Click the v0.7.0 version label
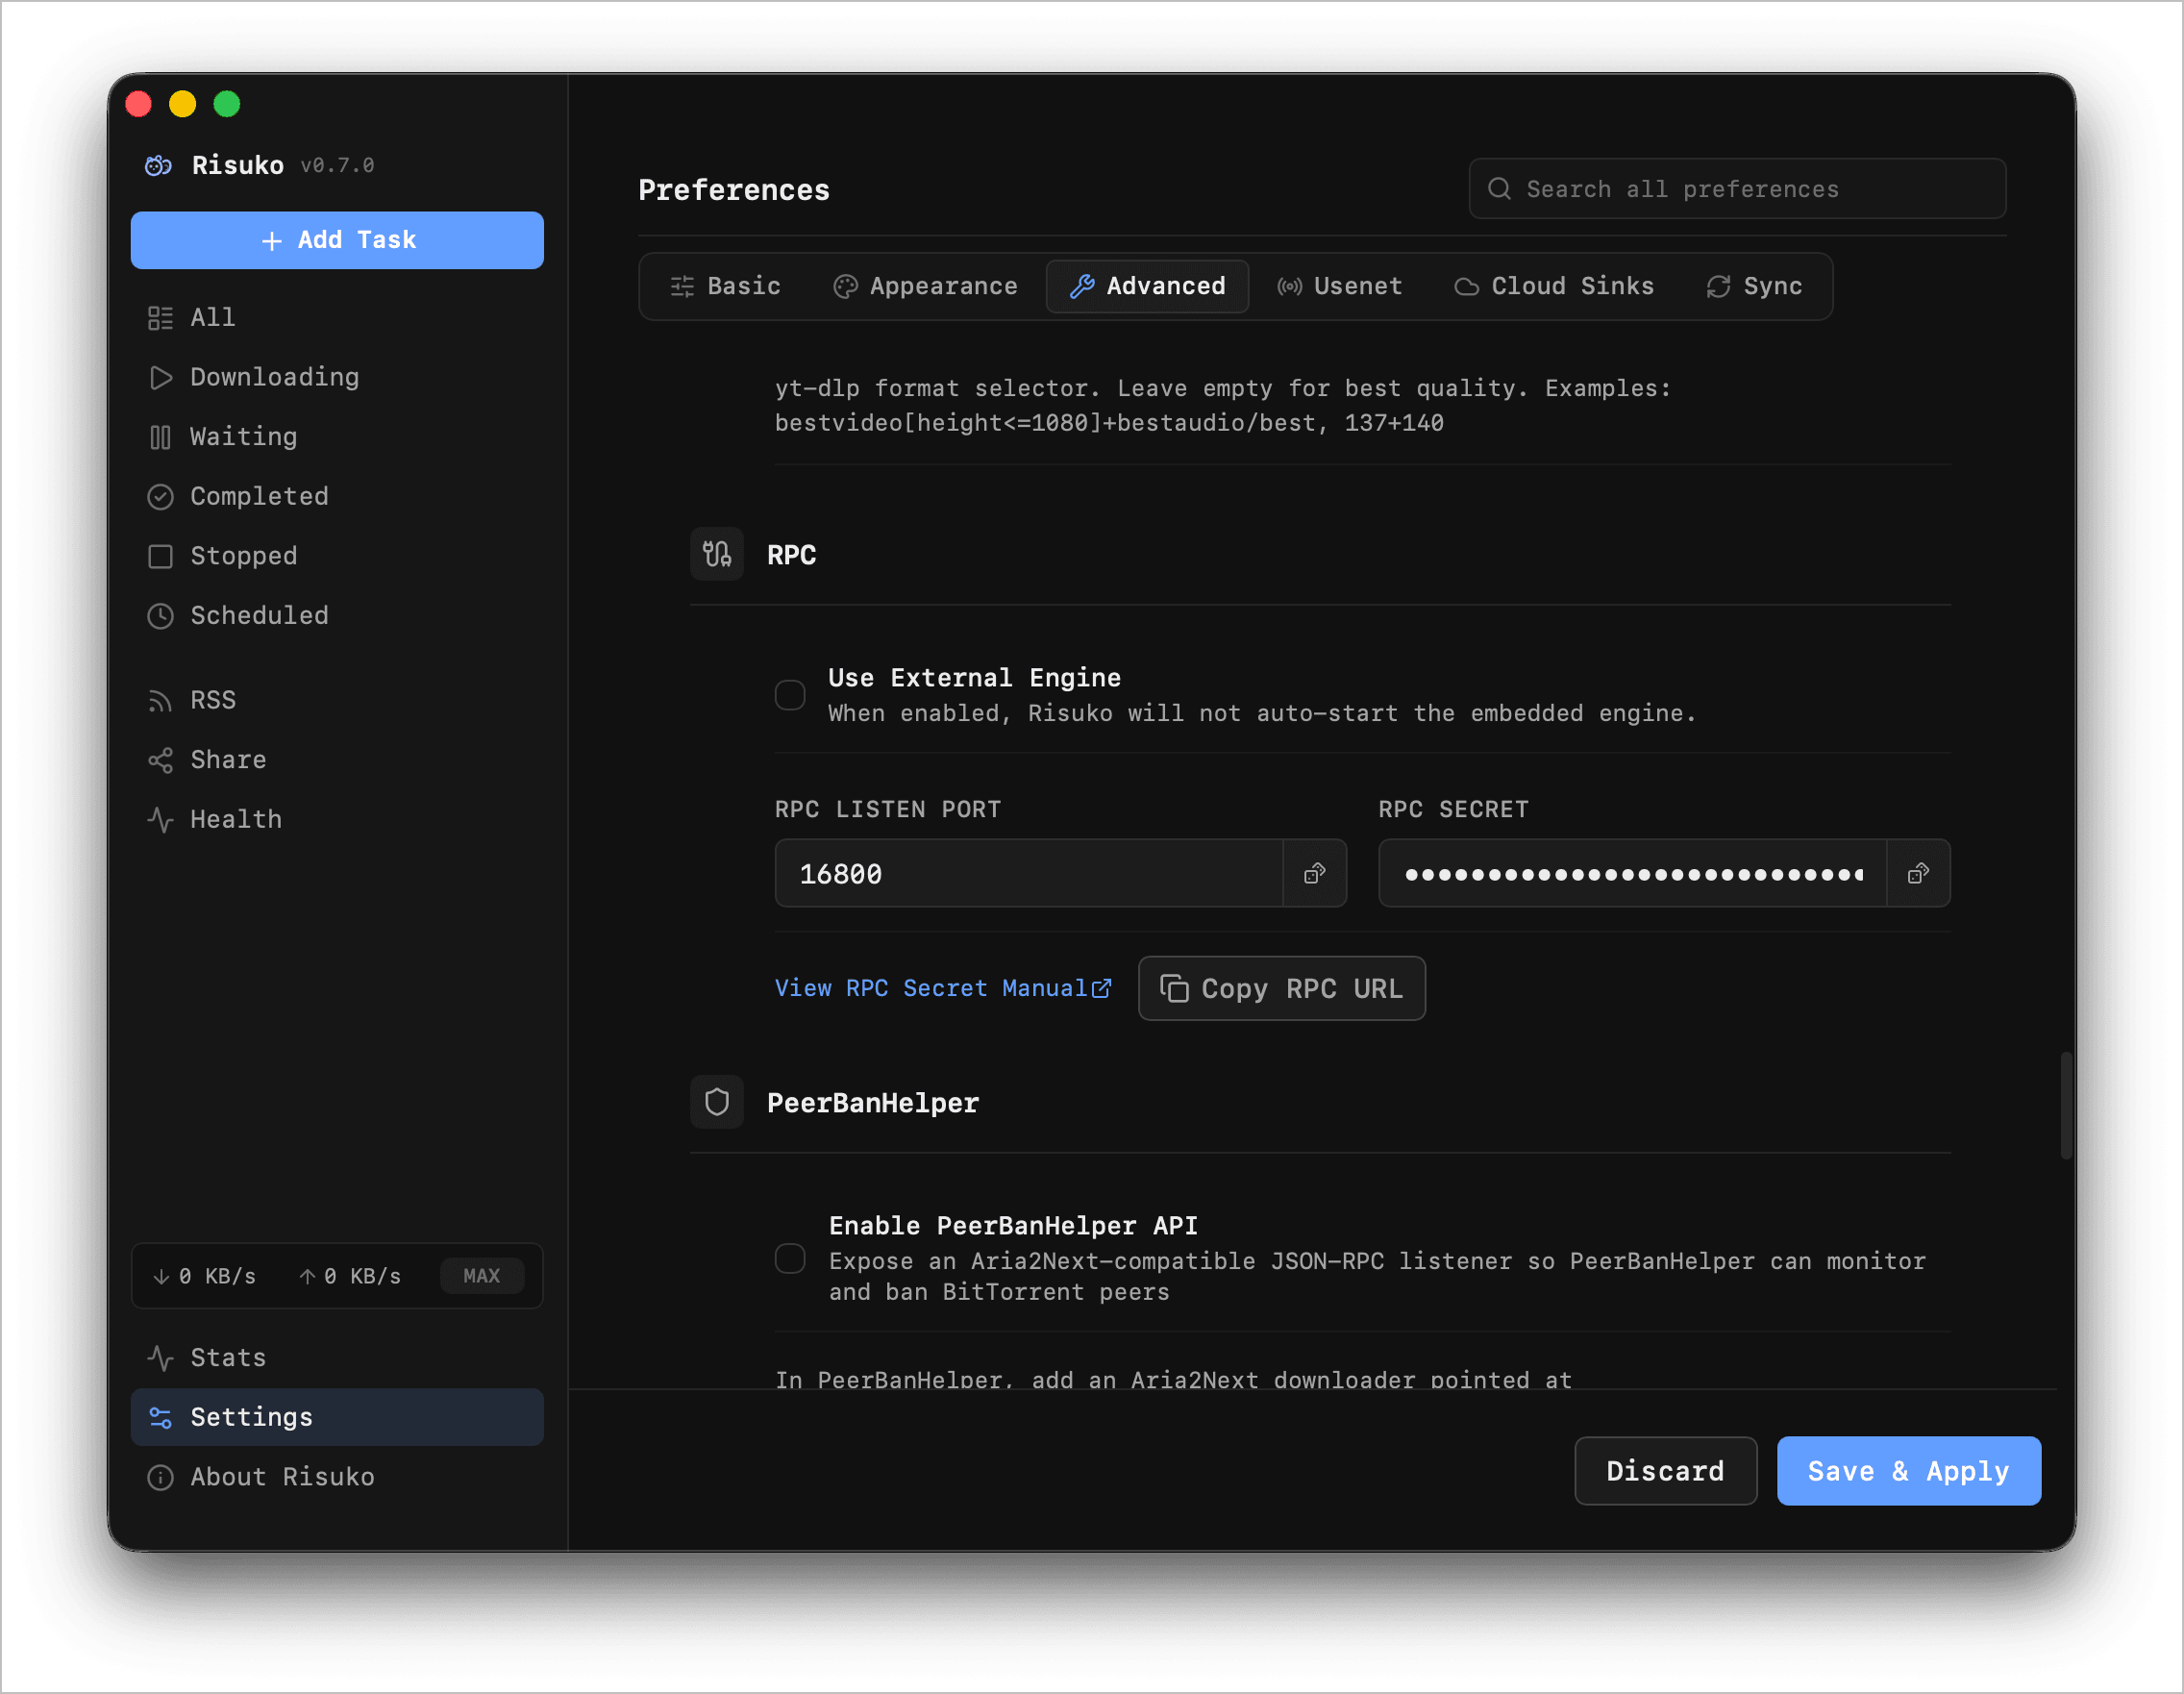The width and height of the screenshot is (2184, 1694). coord(338,166)
